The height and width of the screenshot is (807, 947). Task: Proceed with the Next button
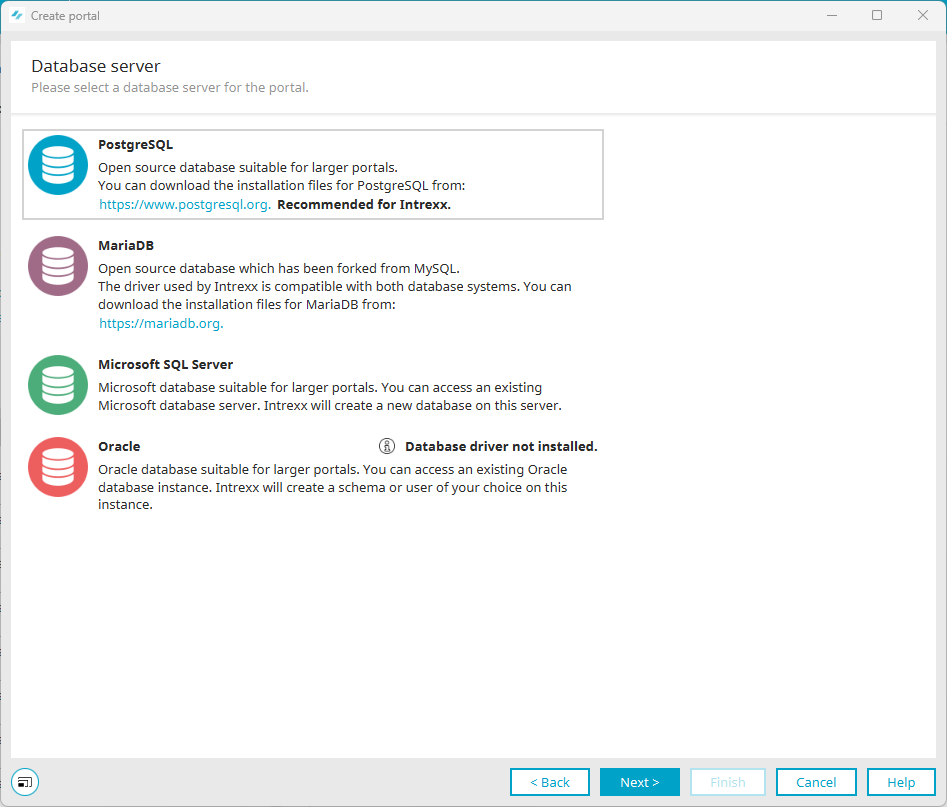640,782
